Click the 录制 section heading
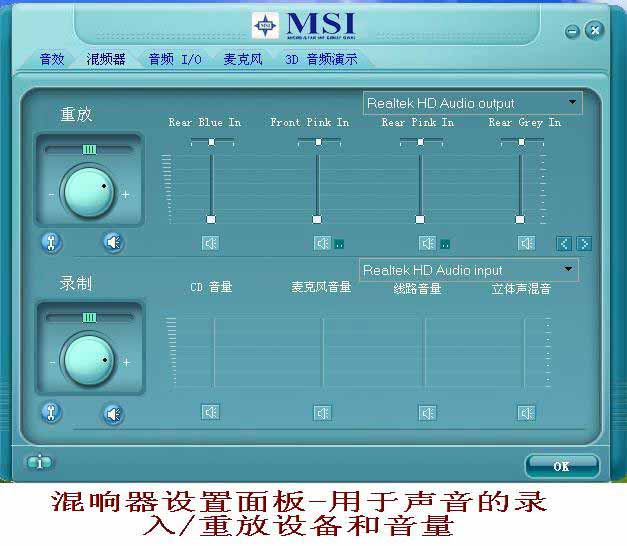The image size is (627, 546). (76, 283)
